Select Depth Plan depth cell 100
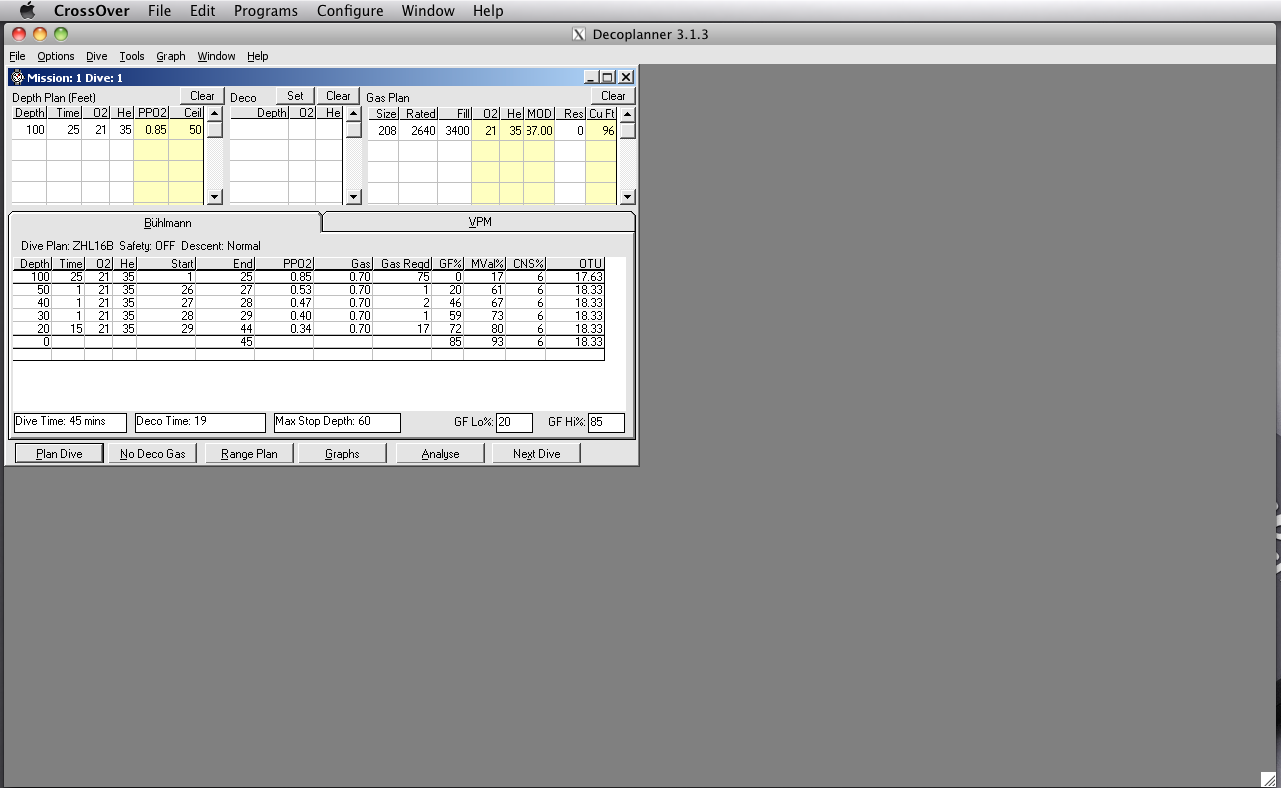1281x788 pixels. pyautogui.click(x=29, y=130)
